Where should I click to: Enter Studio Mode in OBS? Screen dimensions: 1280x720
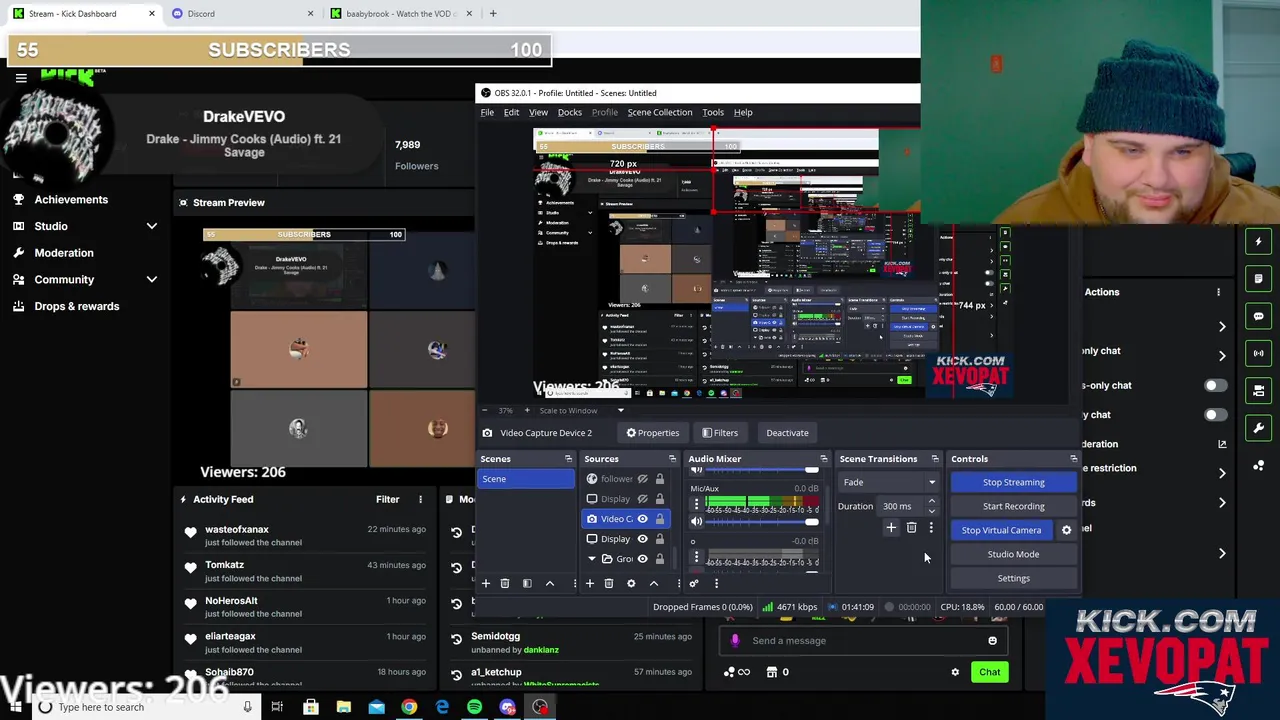point(1013,554)
